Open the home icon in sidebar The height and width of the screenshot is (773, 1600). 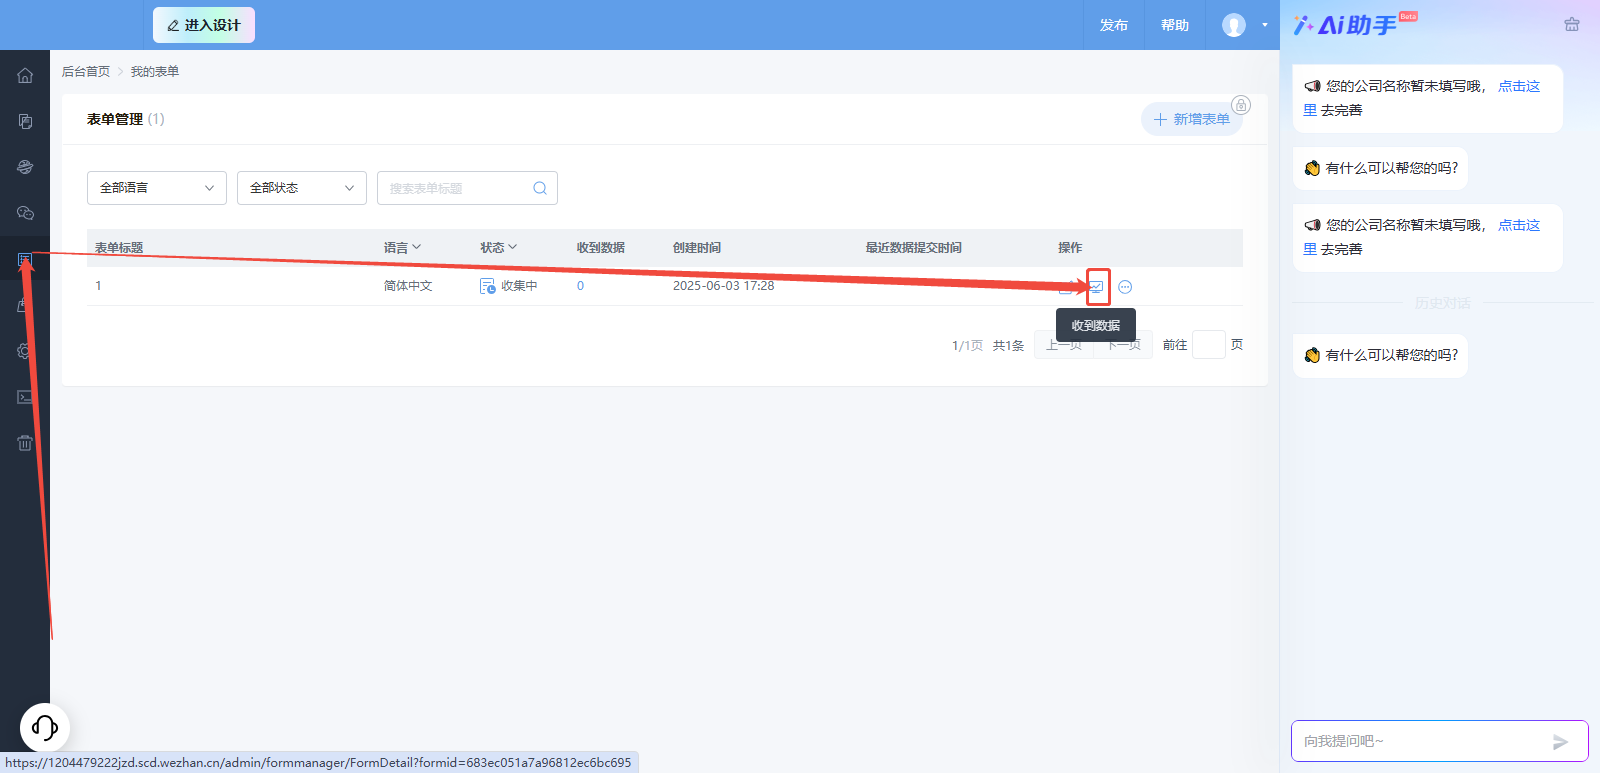coord(25,75)
